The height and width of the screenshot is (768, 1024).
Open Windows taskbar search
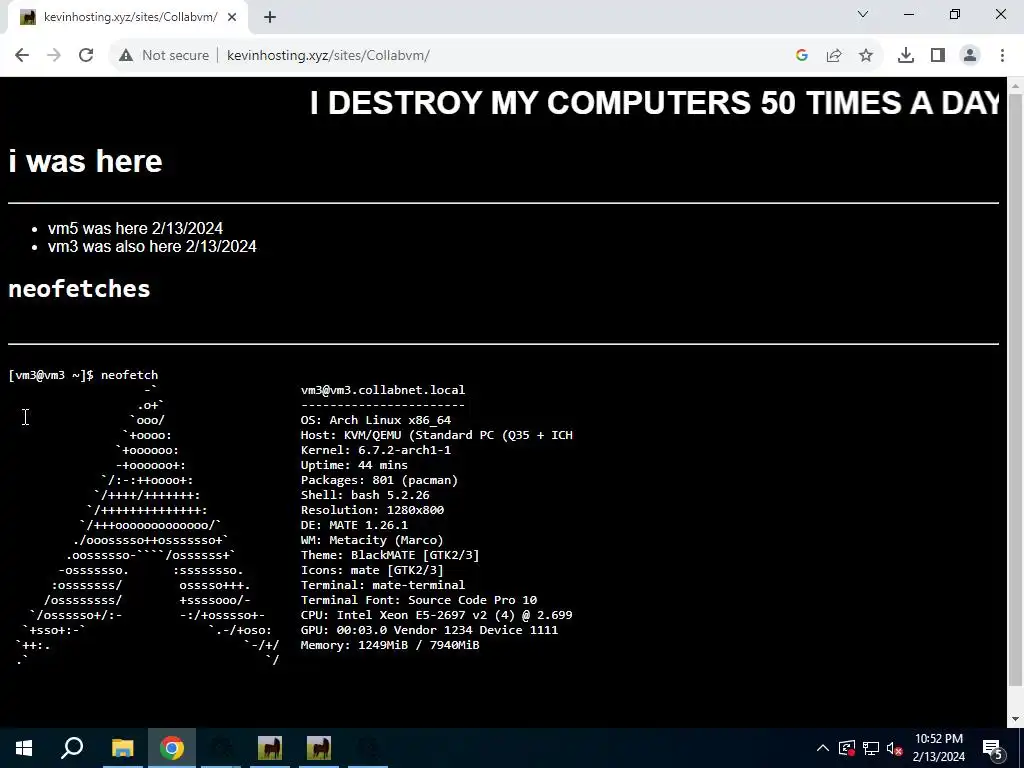[72, 748]
